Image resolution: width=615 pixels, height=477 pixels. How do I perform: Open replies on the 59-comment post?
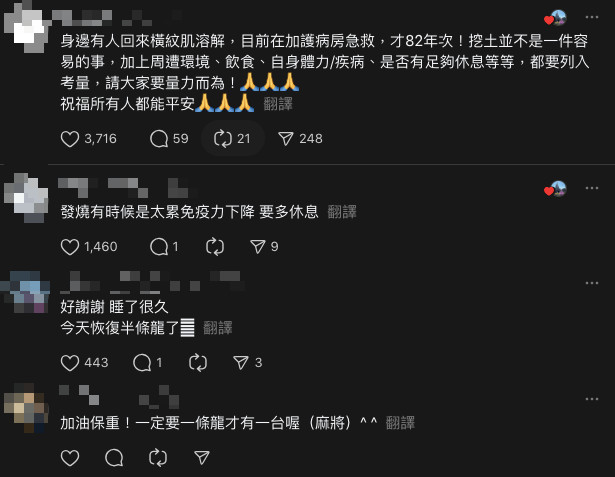click(159, 139)
